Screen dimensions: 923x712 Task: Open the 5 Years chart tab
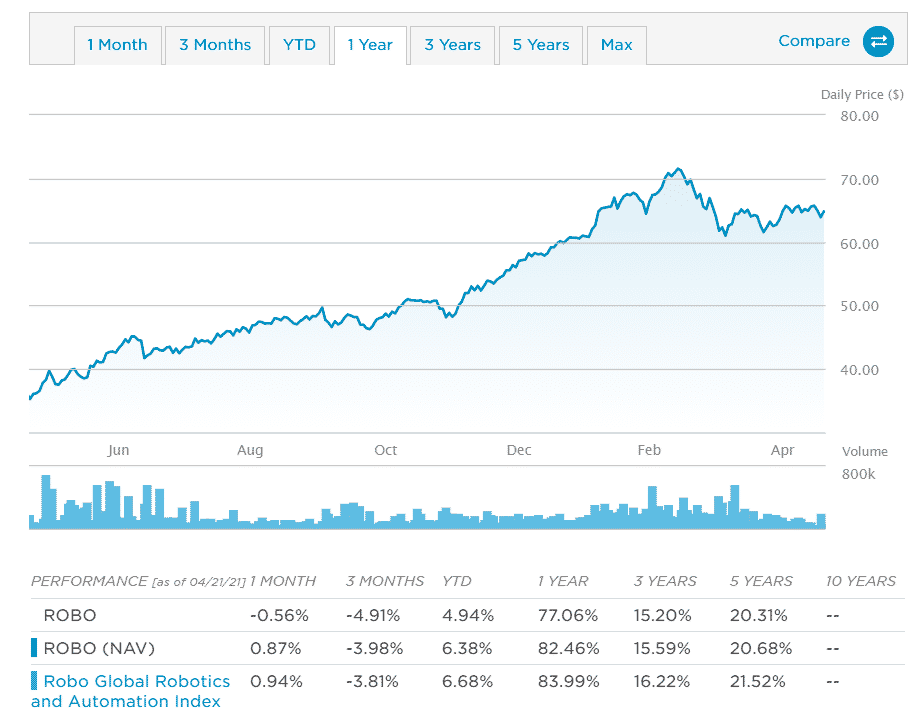tap(541, 45)
